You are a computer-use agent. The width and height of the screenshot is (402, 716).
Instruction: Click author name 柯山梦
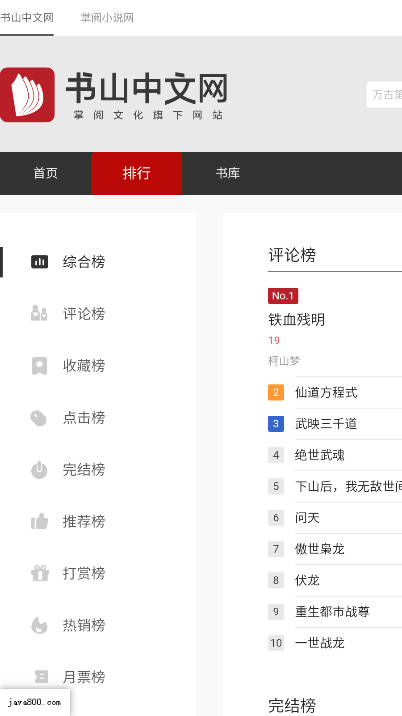tap(284, 361)
